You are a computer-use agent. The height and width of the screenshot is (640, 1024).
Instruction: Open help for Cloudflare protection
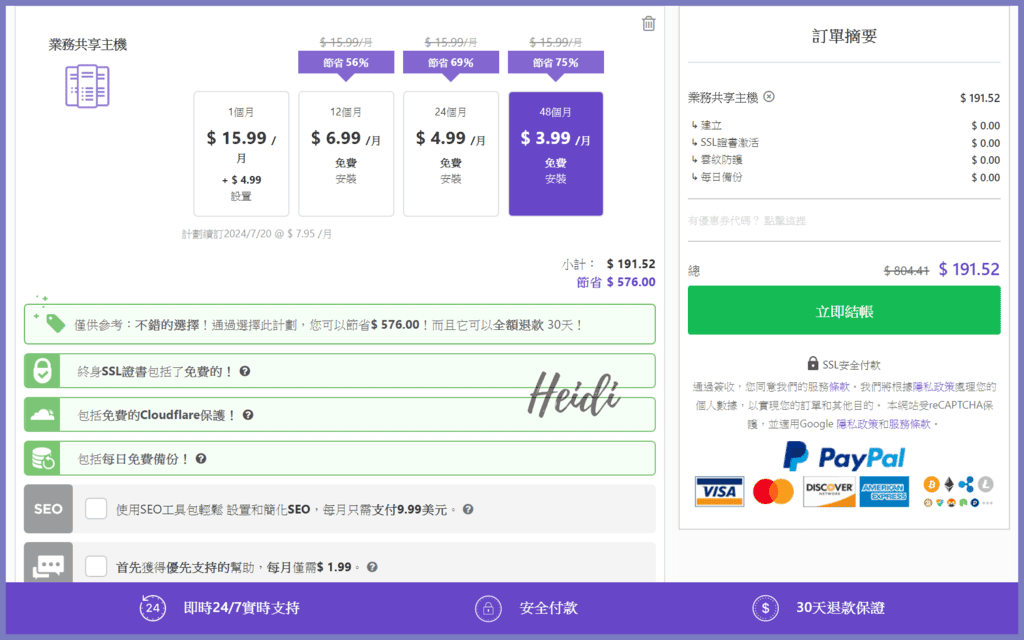tap(248, 415)
